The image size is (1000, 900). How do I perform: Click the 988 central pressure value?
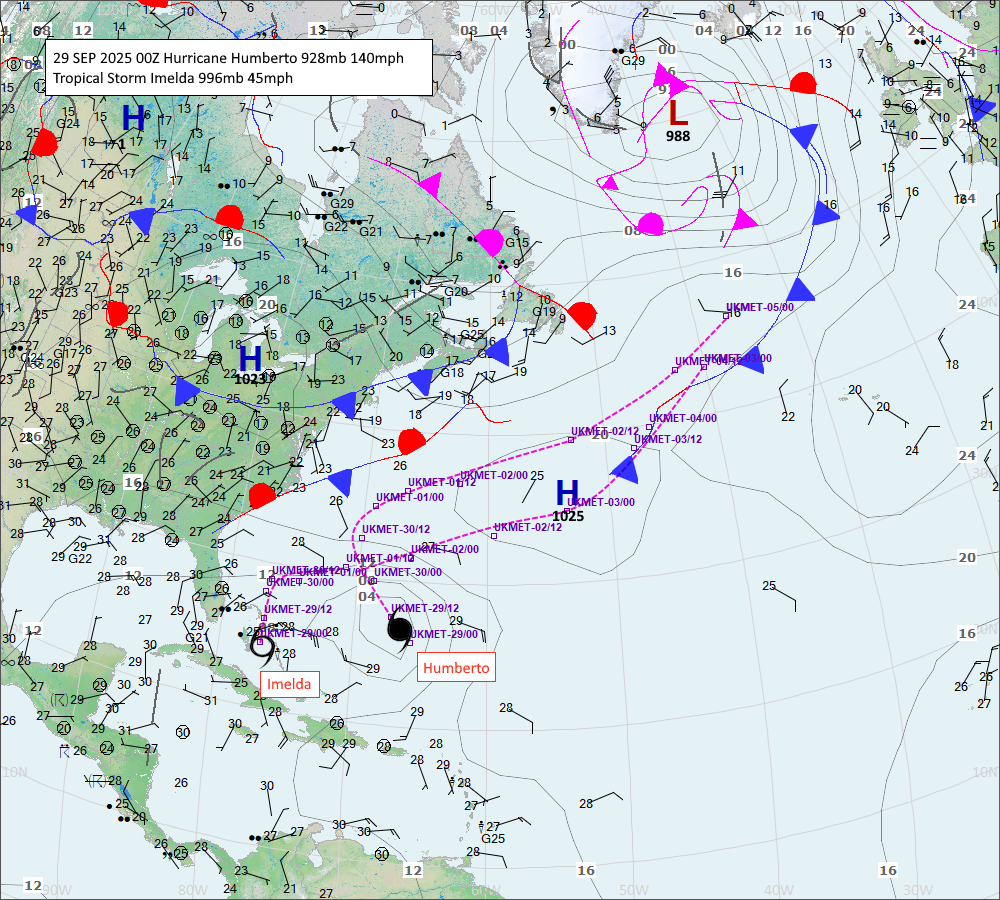[678, 136]
